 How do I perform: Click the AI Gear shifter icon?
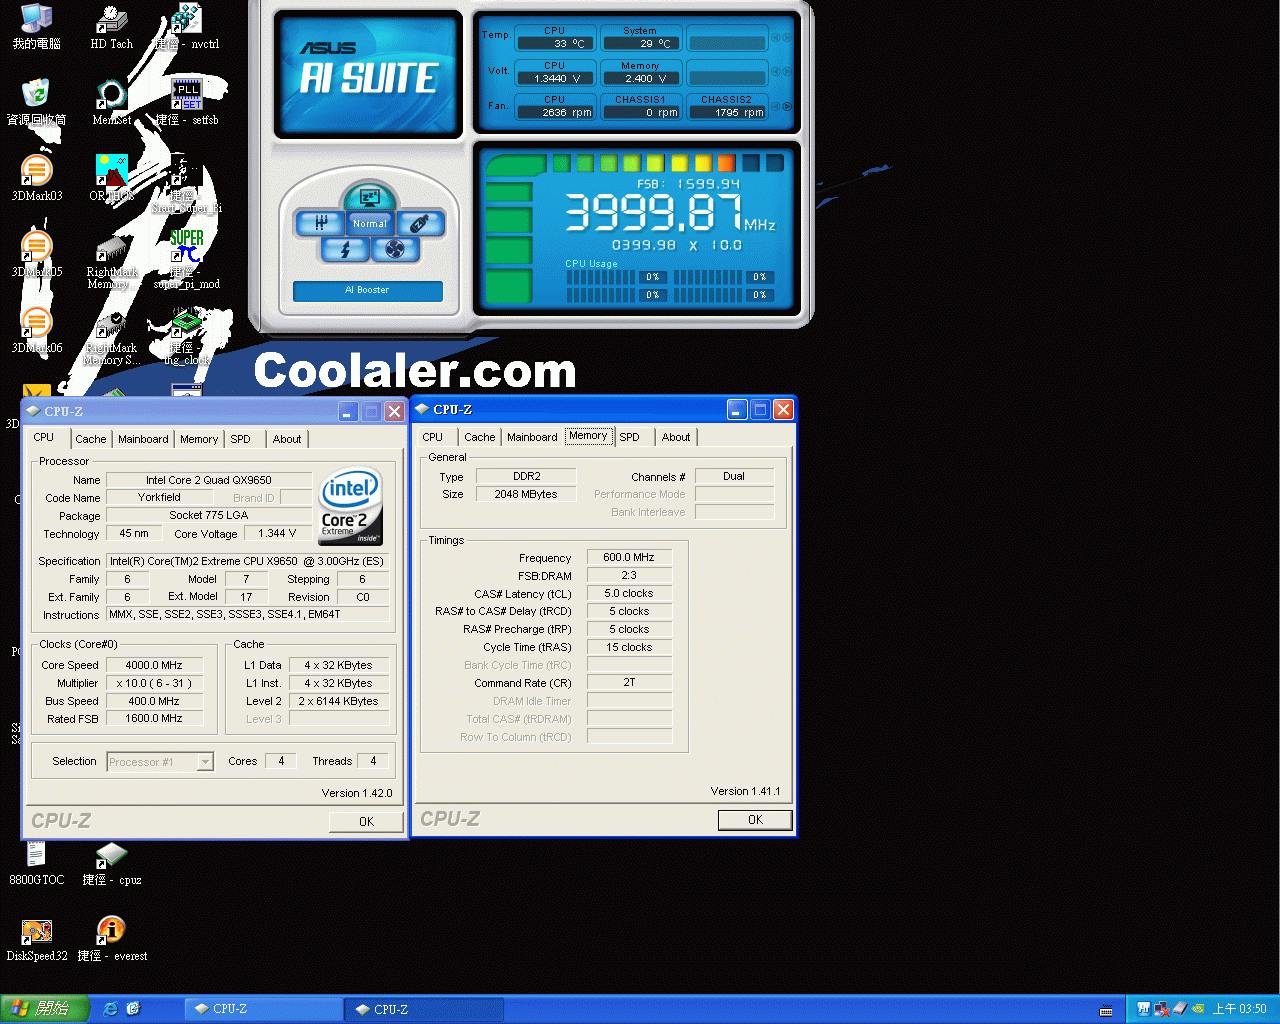321,223
